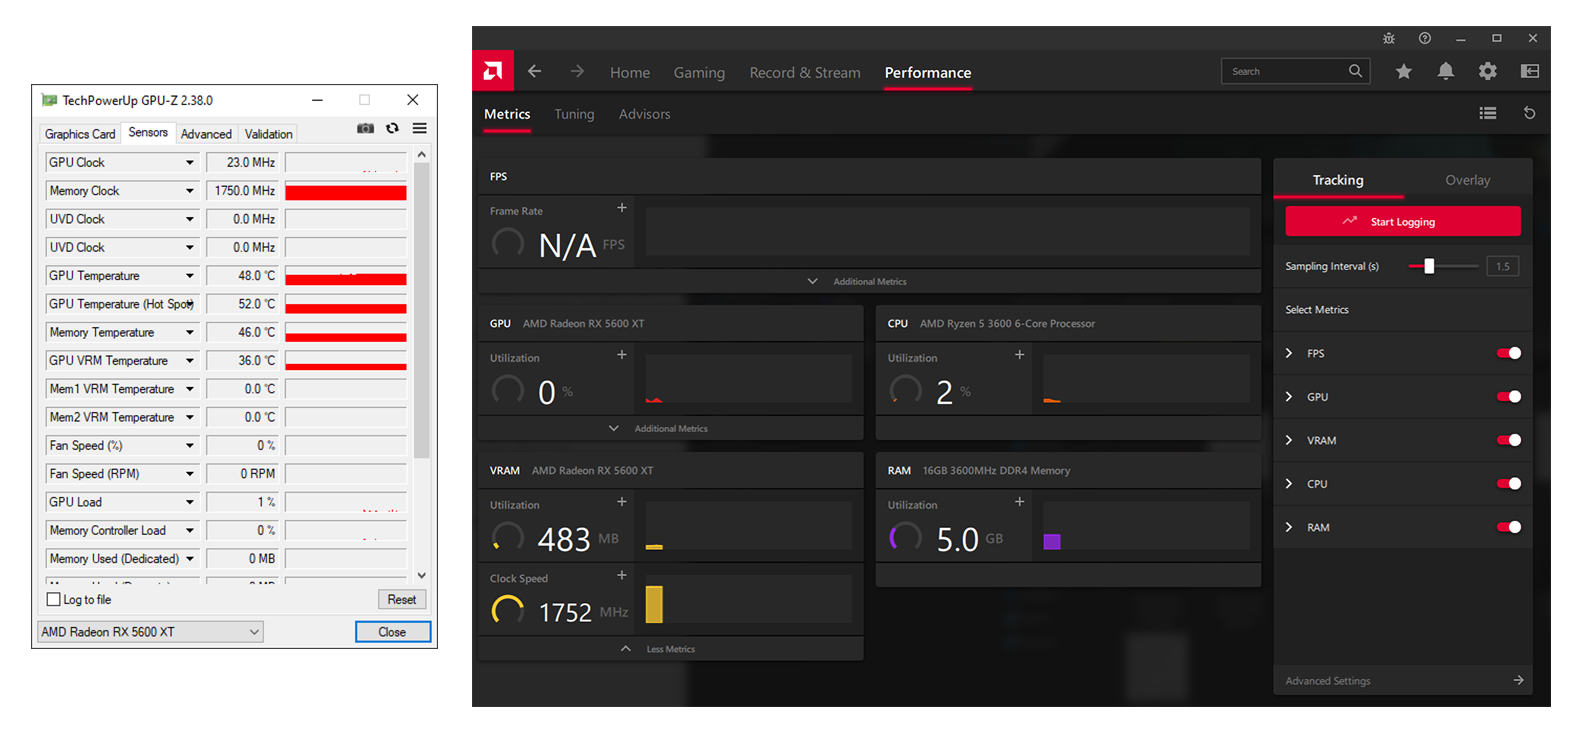This screenshot has width=1588, height=732.
Task: Open GPU Temperature sensor dropdown
Action: click(190, 276)
